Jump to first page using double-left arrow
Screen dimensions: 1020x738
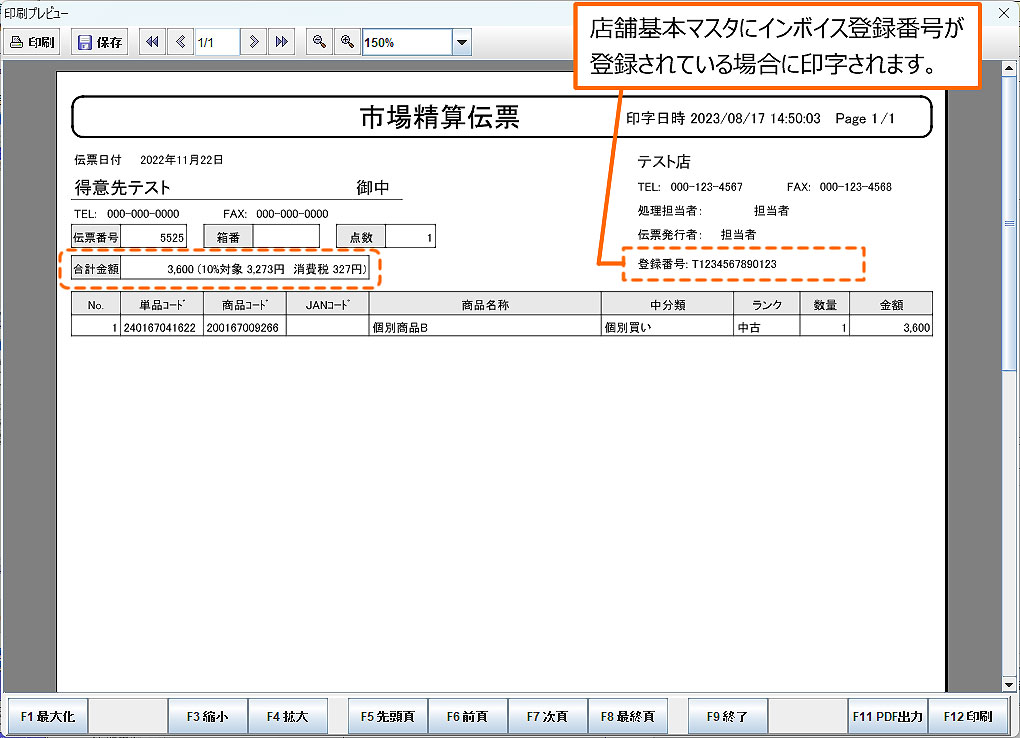pos(152,43)
